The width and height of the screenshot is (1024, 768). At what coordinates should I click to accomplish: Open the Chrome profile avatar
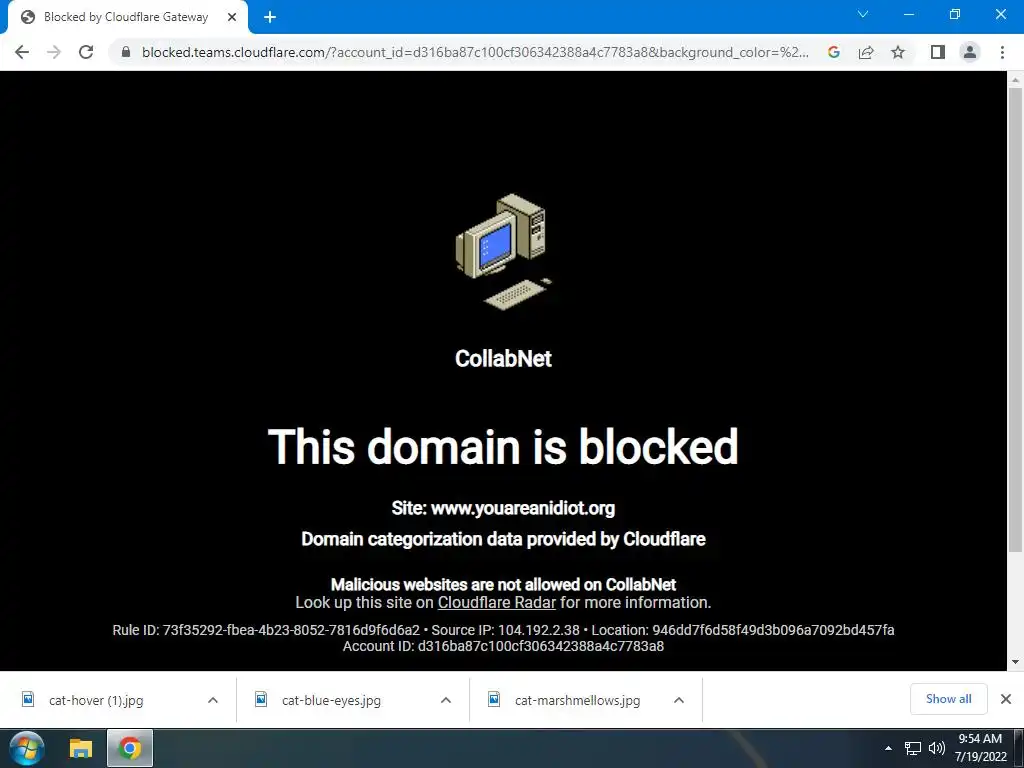point(970,52)
